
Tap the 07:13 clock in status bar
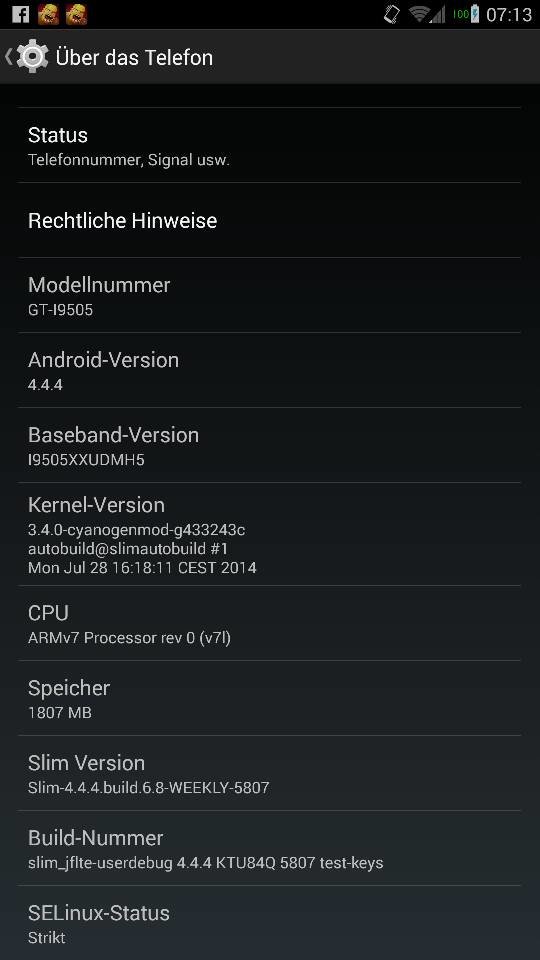[x=509, y=15]
